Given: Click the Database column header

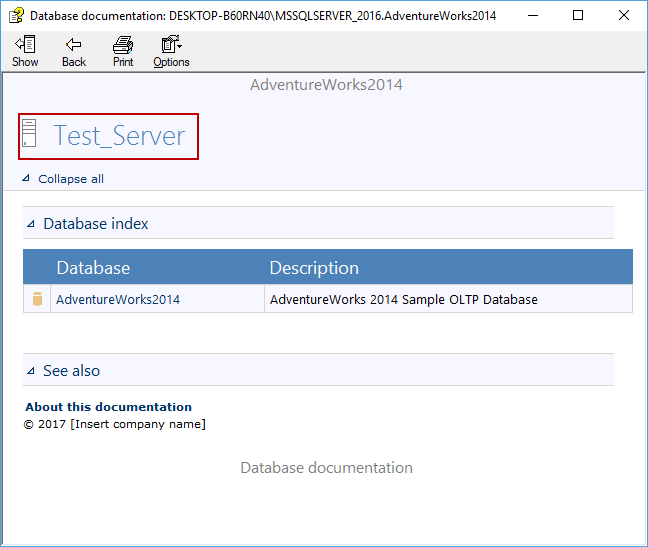Looking at the screenshot, I should [93, 268].
